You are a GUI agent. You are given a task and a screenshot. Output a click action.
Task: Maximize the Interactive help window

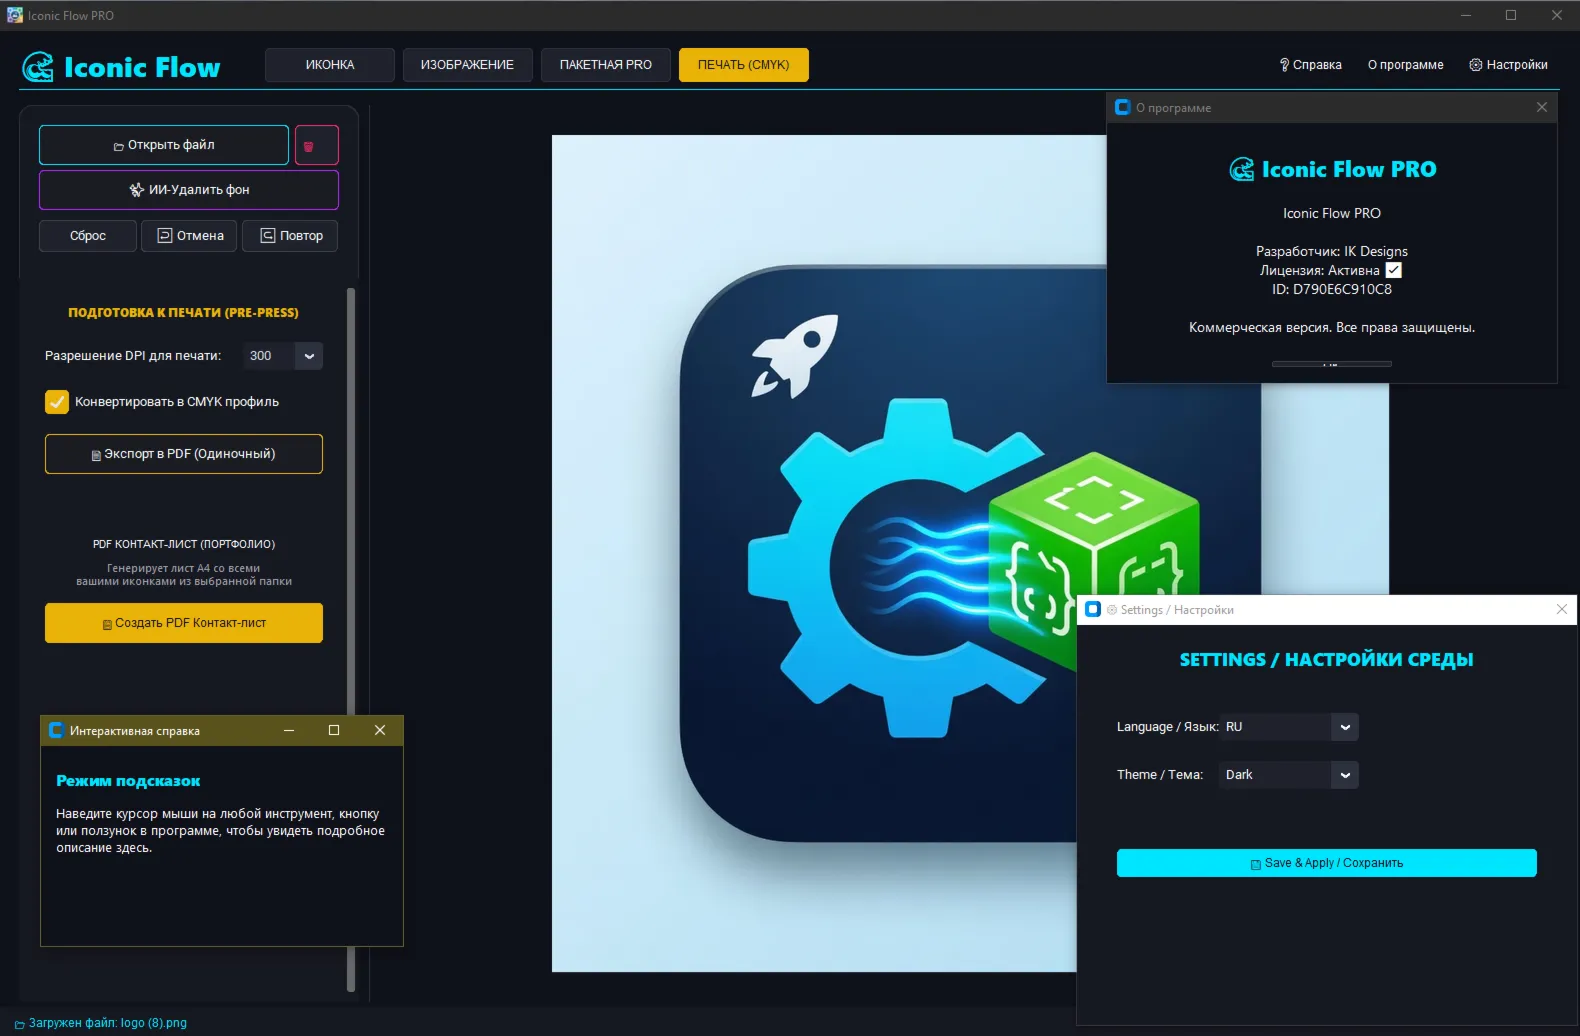coord(334,730)
